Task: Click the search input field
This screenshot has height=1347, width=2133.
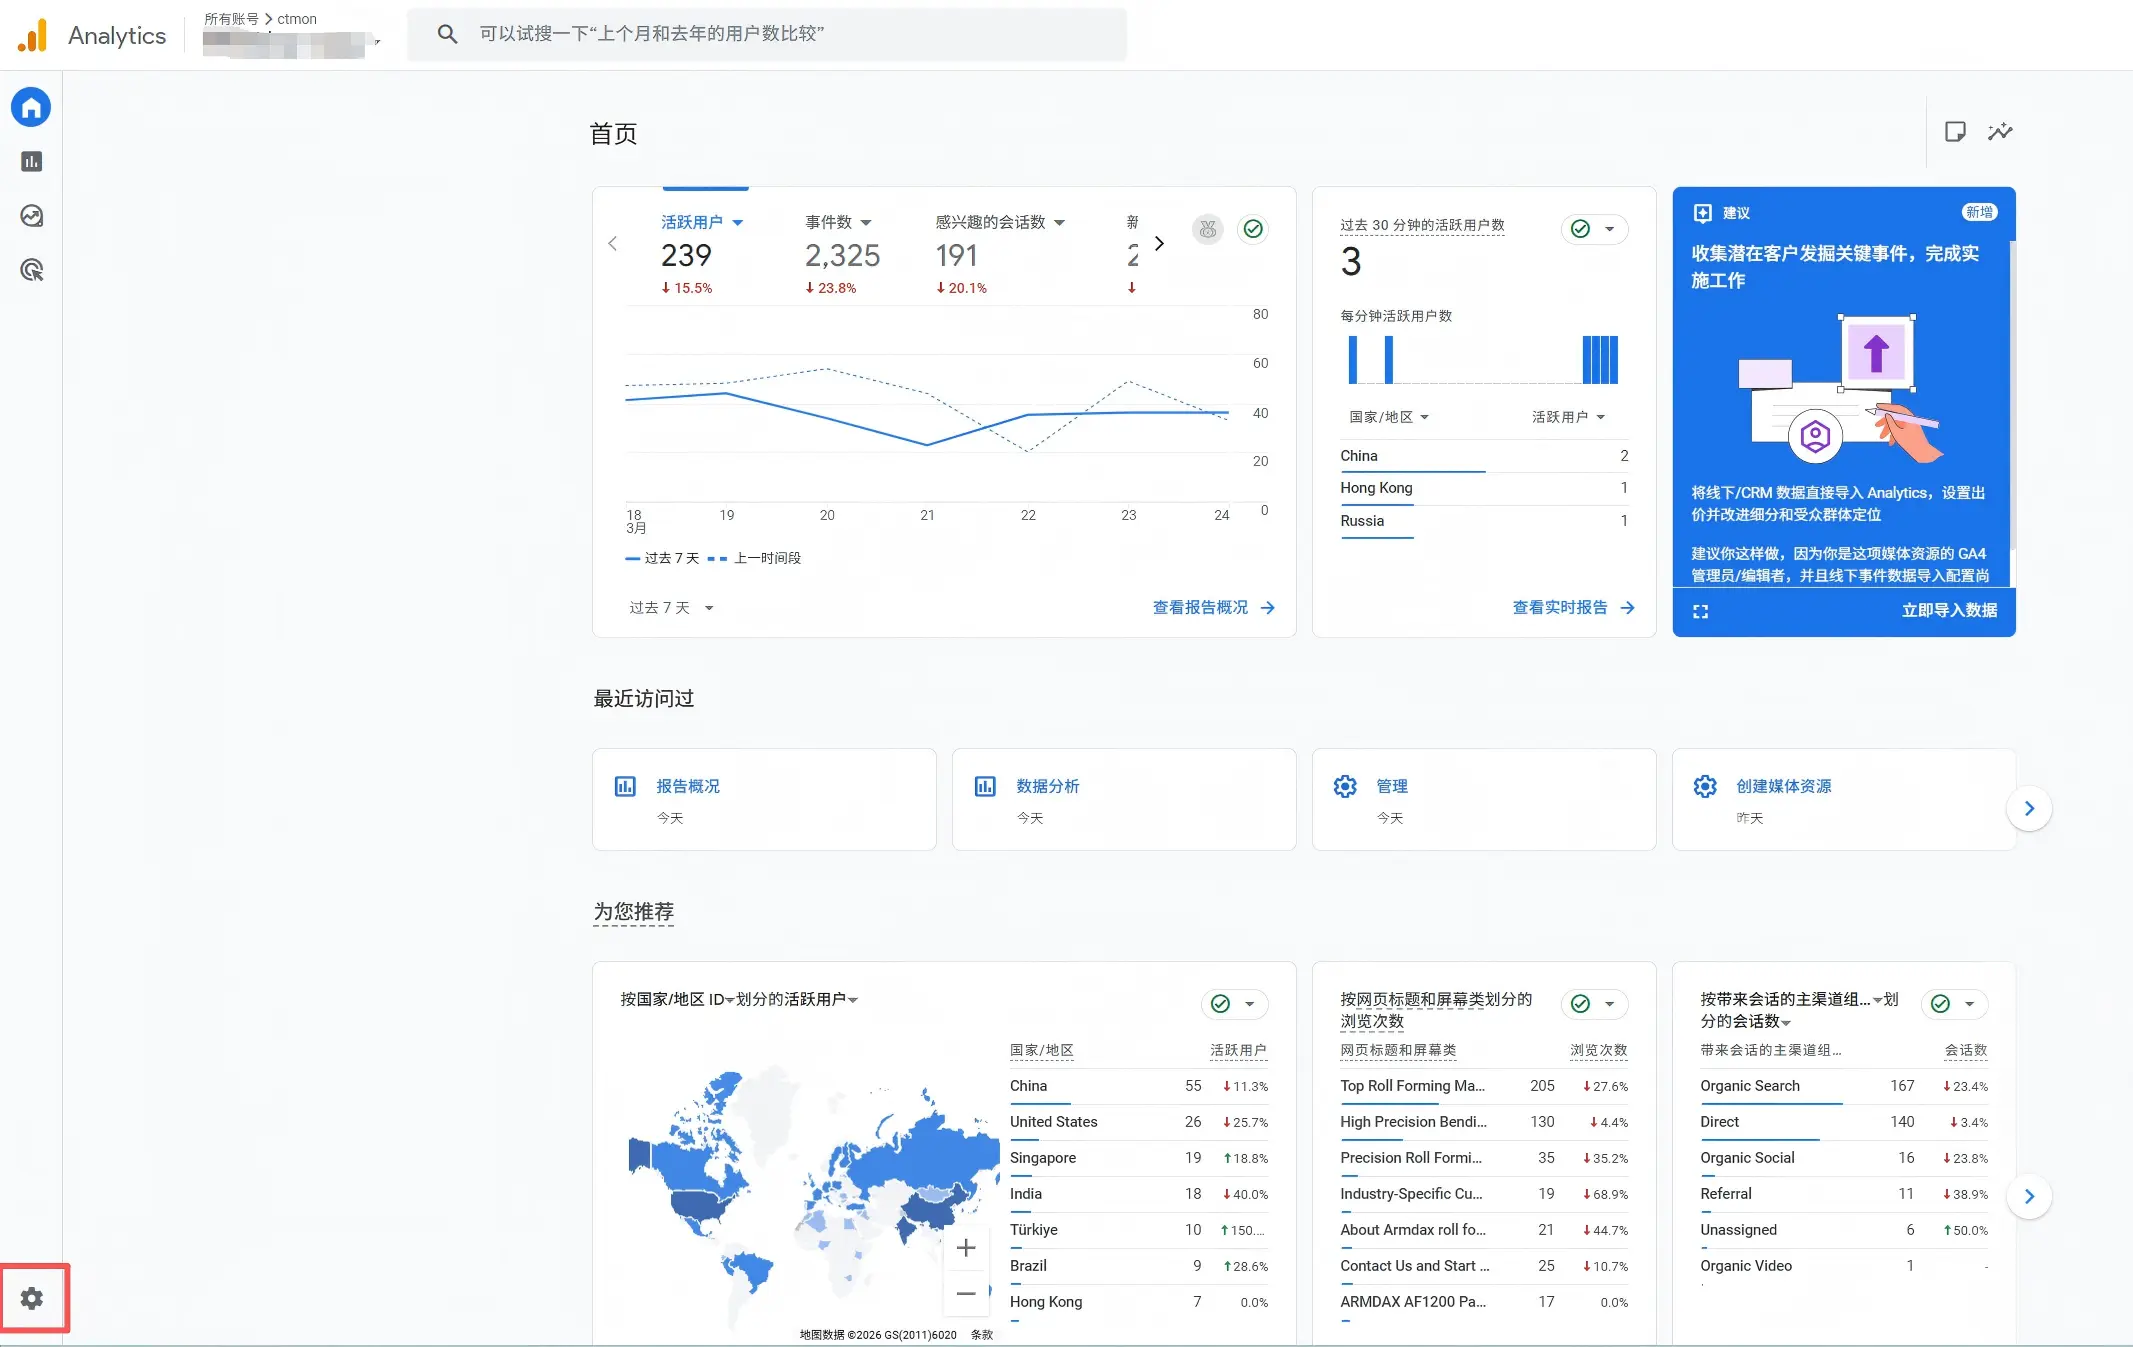Action: [767, 34]
